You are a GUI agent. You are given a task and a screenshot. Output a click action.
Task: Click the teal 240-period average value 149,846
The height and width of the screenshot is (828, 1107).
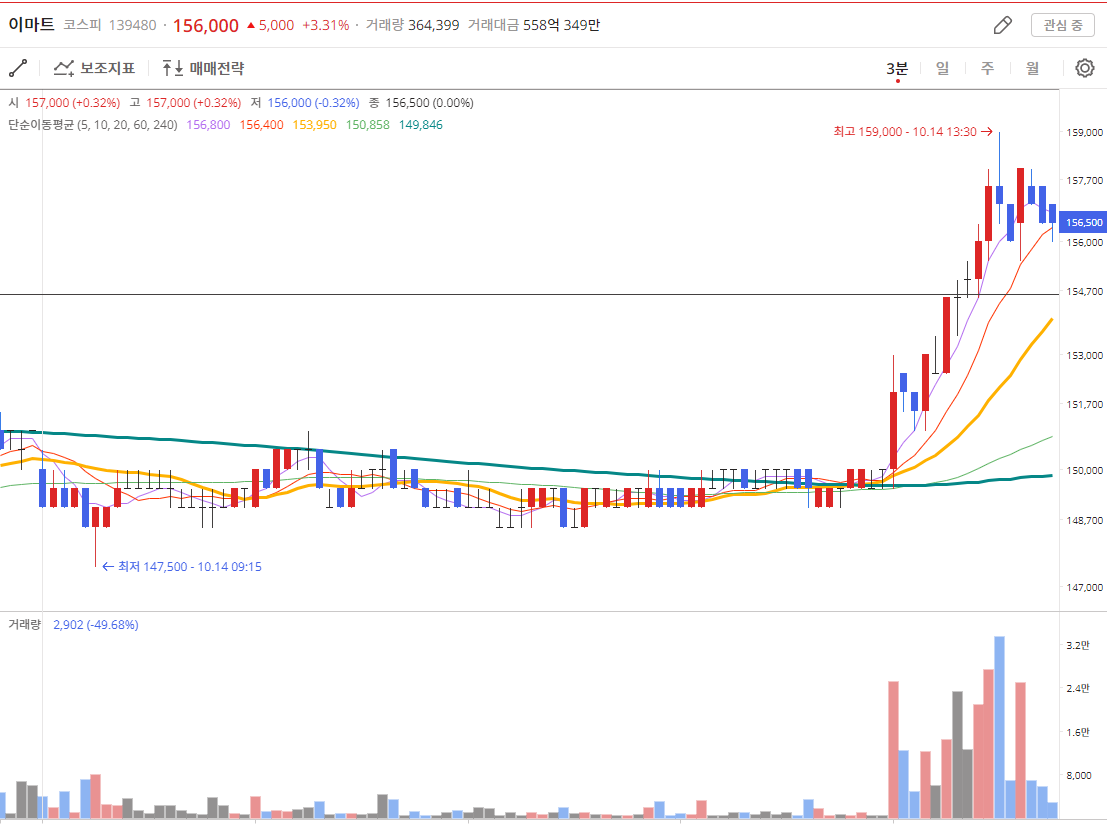tap(421, 125)
